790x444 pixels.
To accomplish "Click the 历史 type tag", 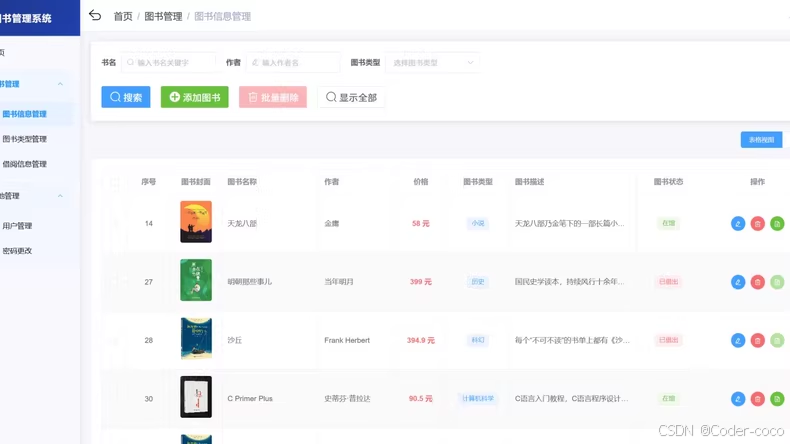I will point(478,282).
